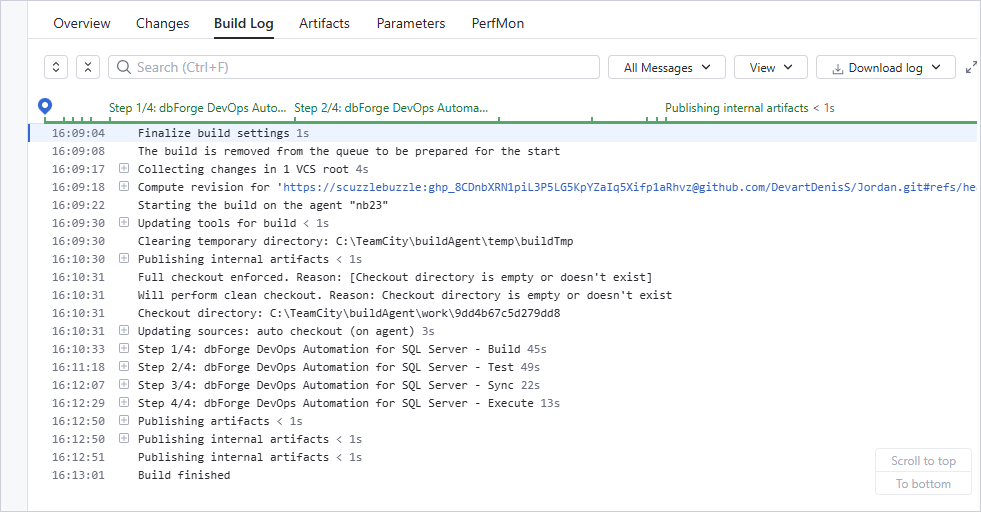Open the Parameters tab

[410, 23]
